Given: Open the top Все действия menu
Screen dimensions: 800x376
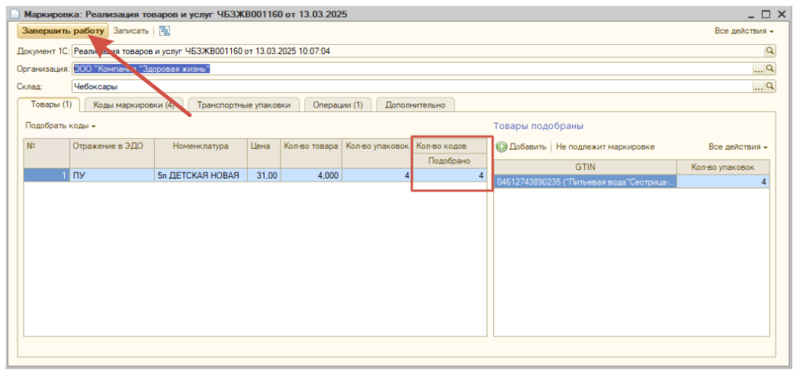Looking at the screenshot, I should [x=744, y=31].
